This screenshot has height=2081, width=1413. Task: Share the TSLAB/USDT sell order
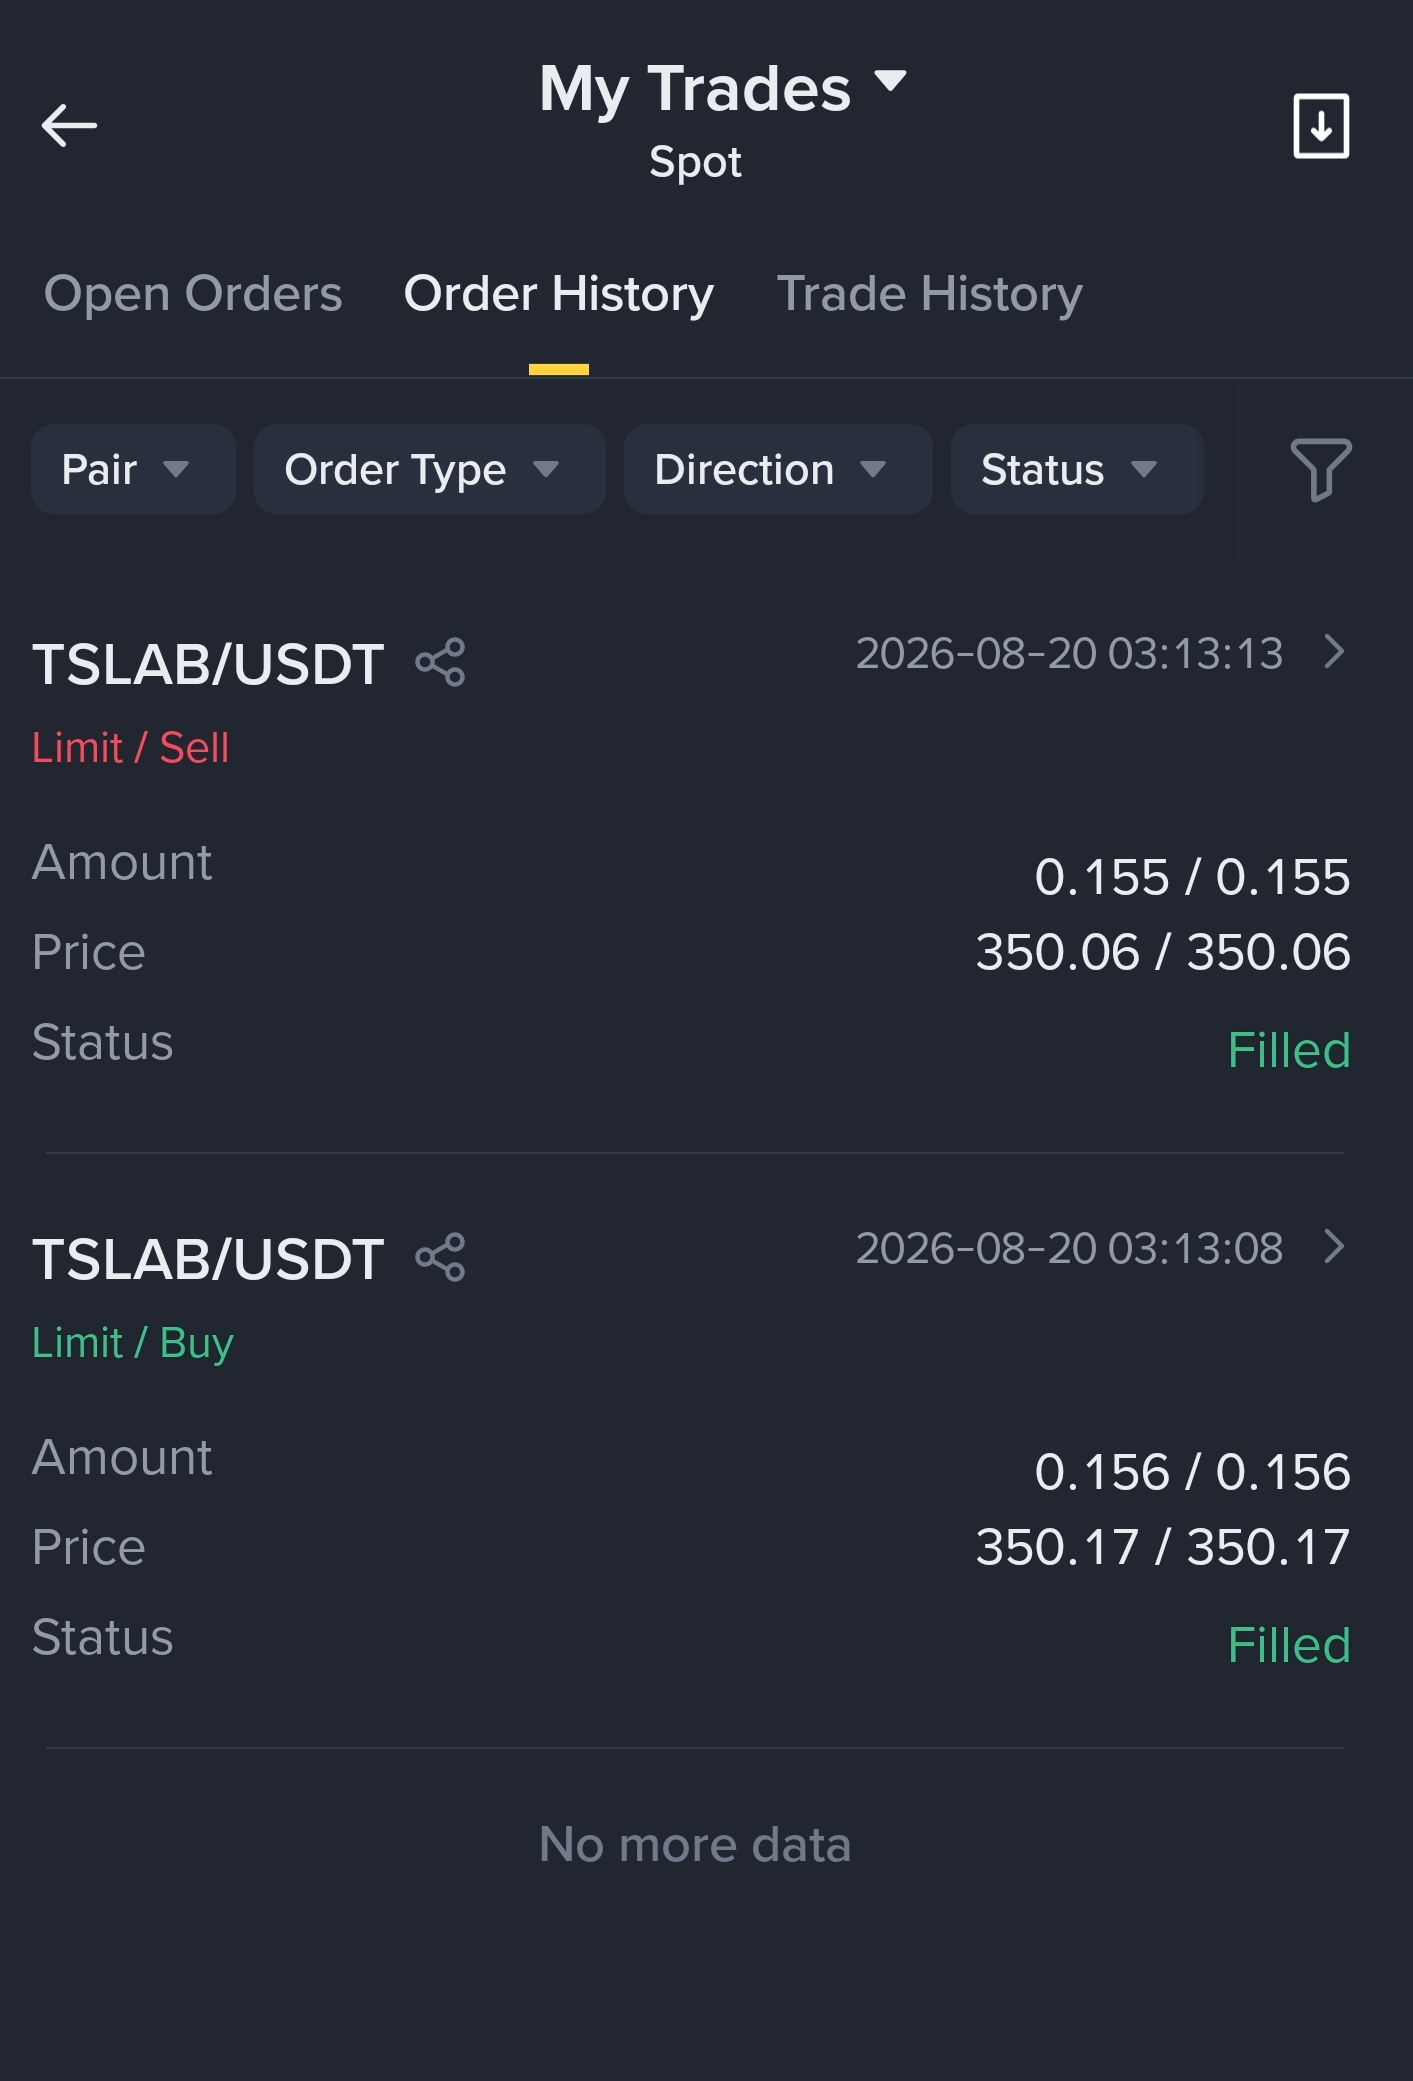441,662
